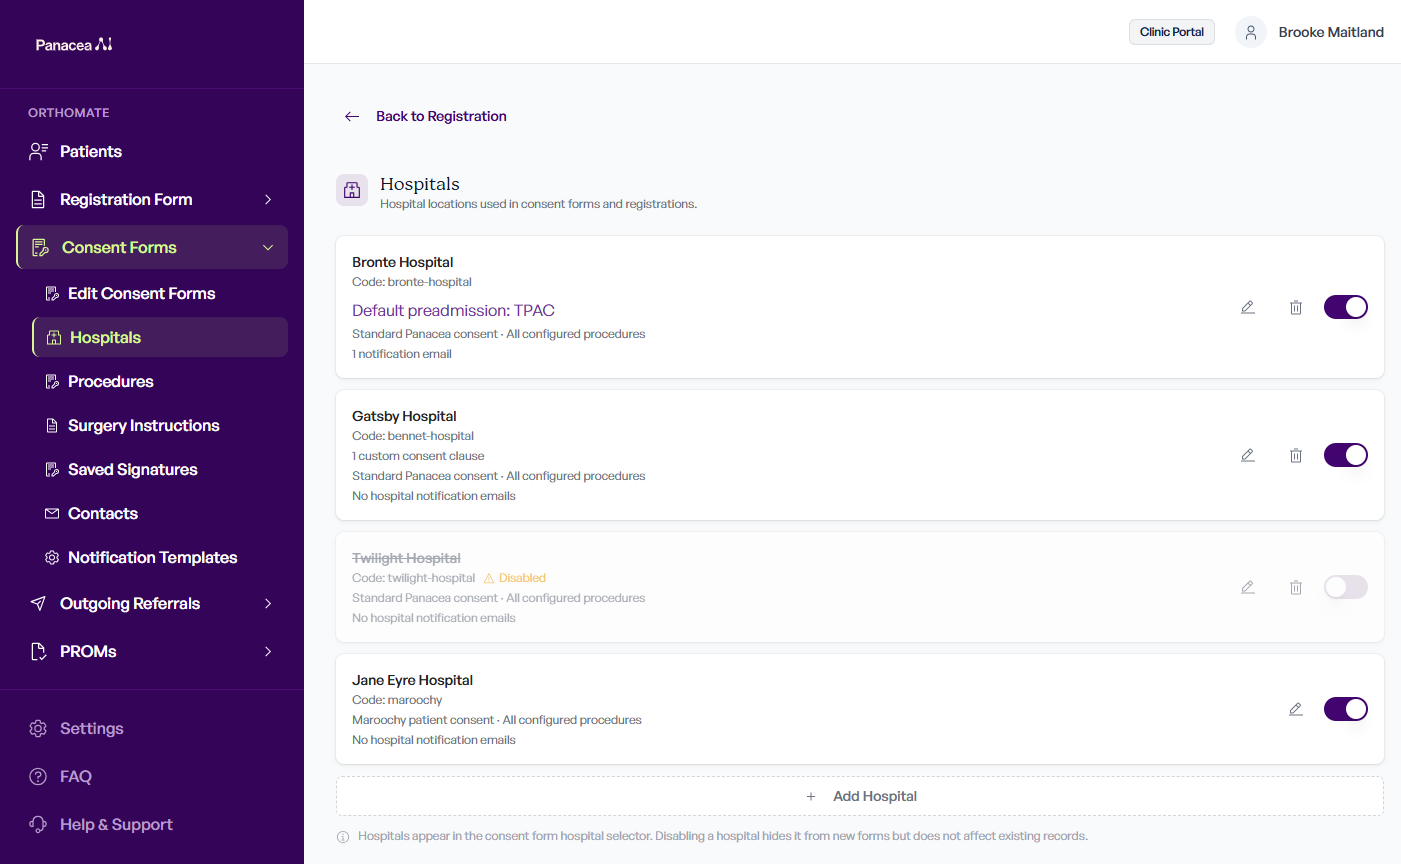
Task: Delete Twilight Hospital with the trash icon
Action: coord(1296,587)
